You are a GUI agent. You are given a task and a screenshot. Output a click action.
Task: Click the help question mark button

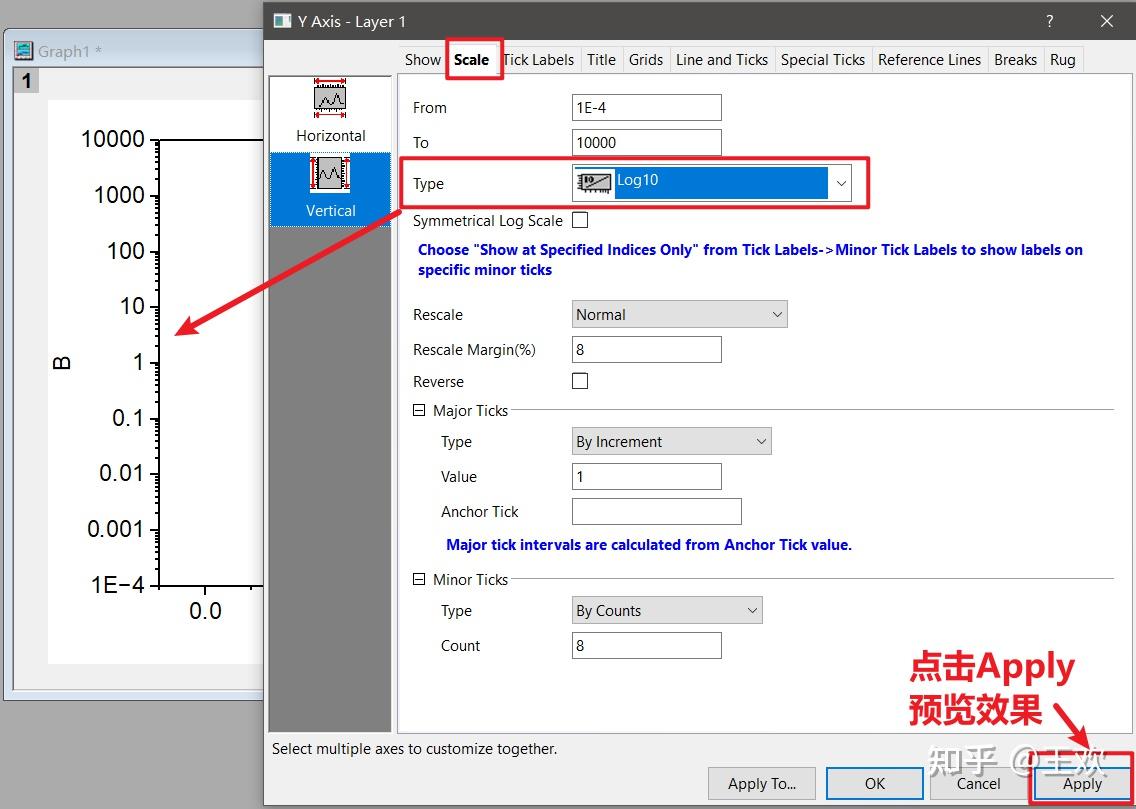click(x=1050, y=21)
